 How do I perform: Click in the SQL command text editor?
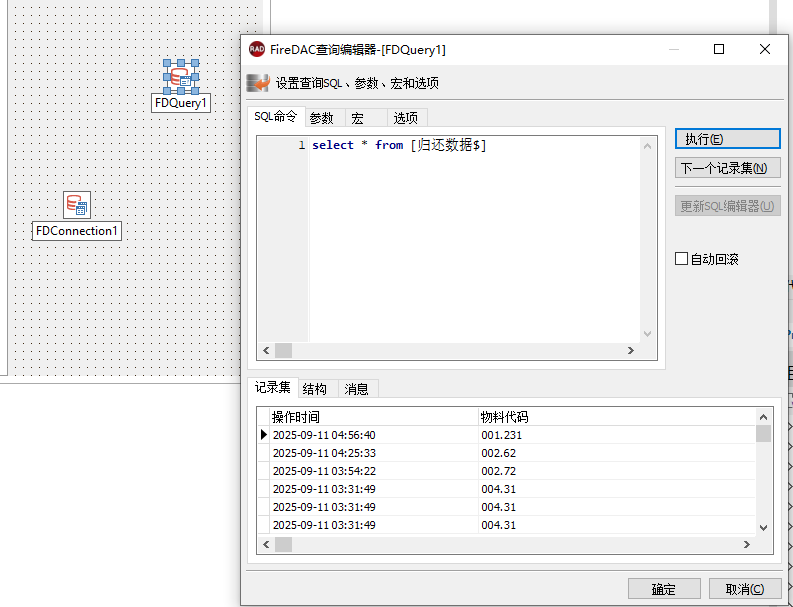(x=474, y=240)
